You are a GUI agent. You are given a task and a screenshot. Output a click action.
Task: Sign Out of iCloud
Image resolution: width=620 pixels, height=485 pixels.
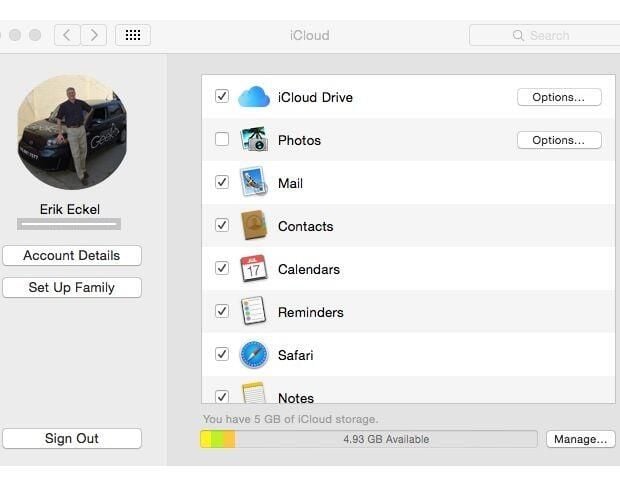(x=72, y=438)
